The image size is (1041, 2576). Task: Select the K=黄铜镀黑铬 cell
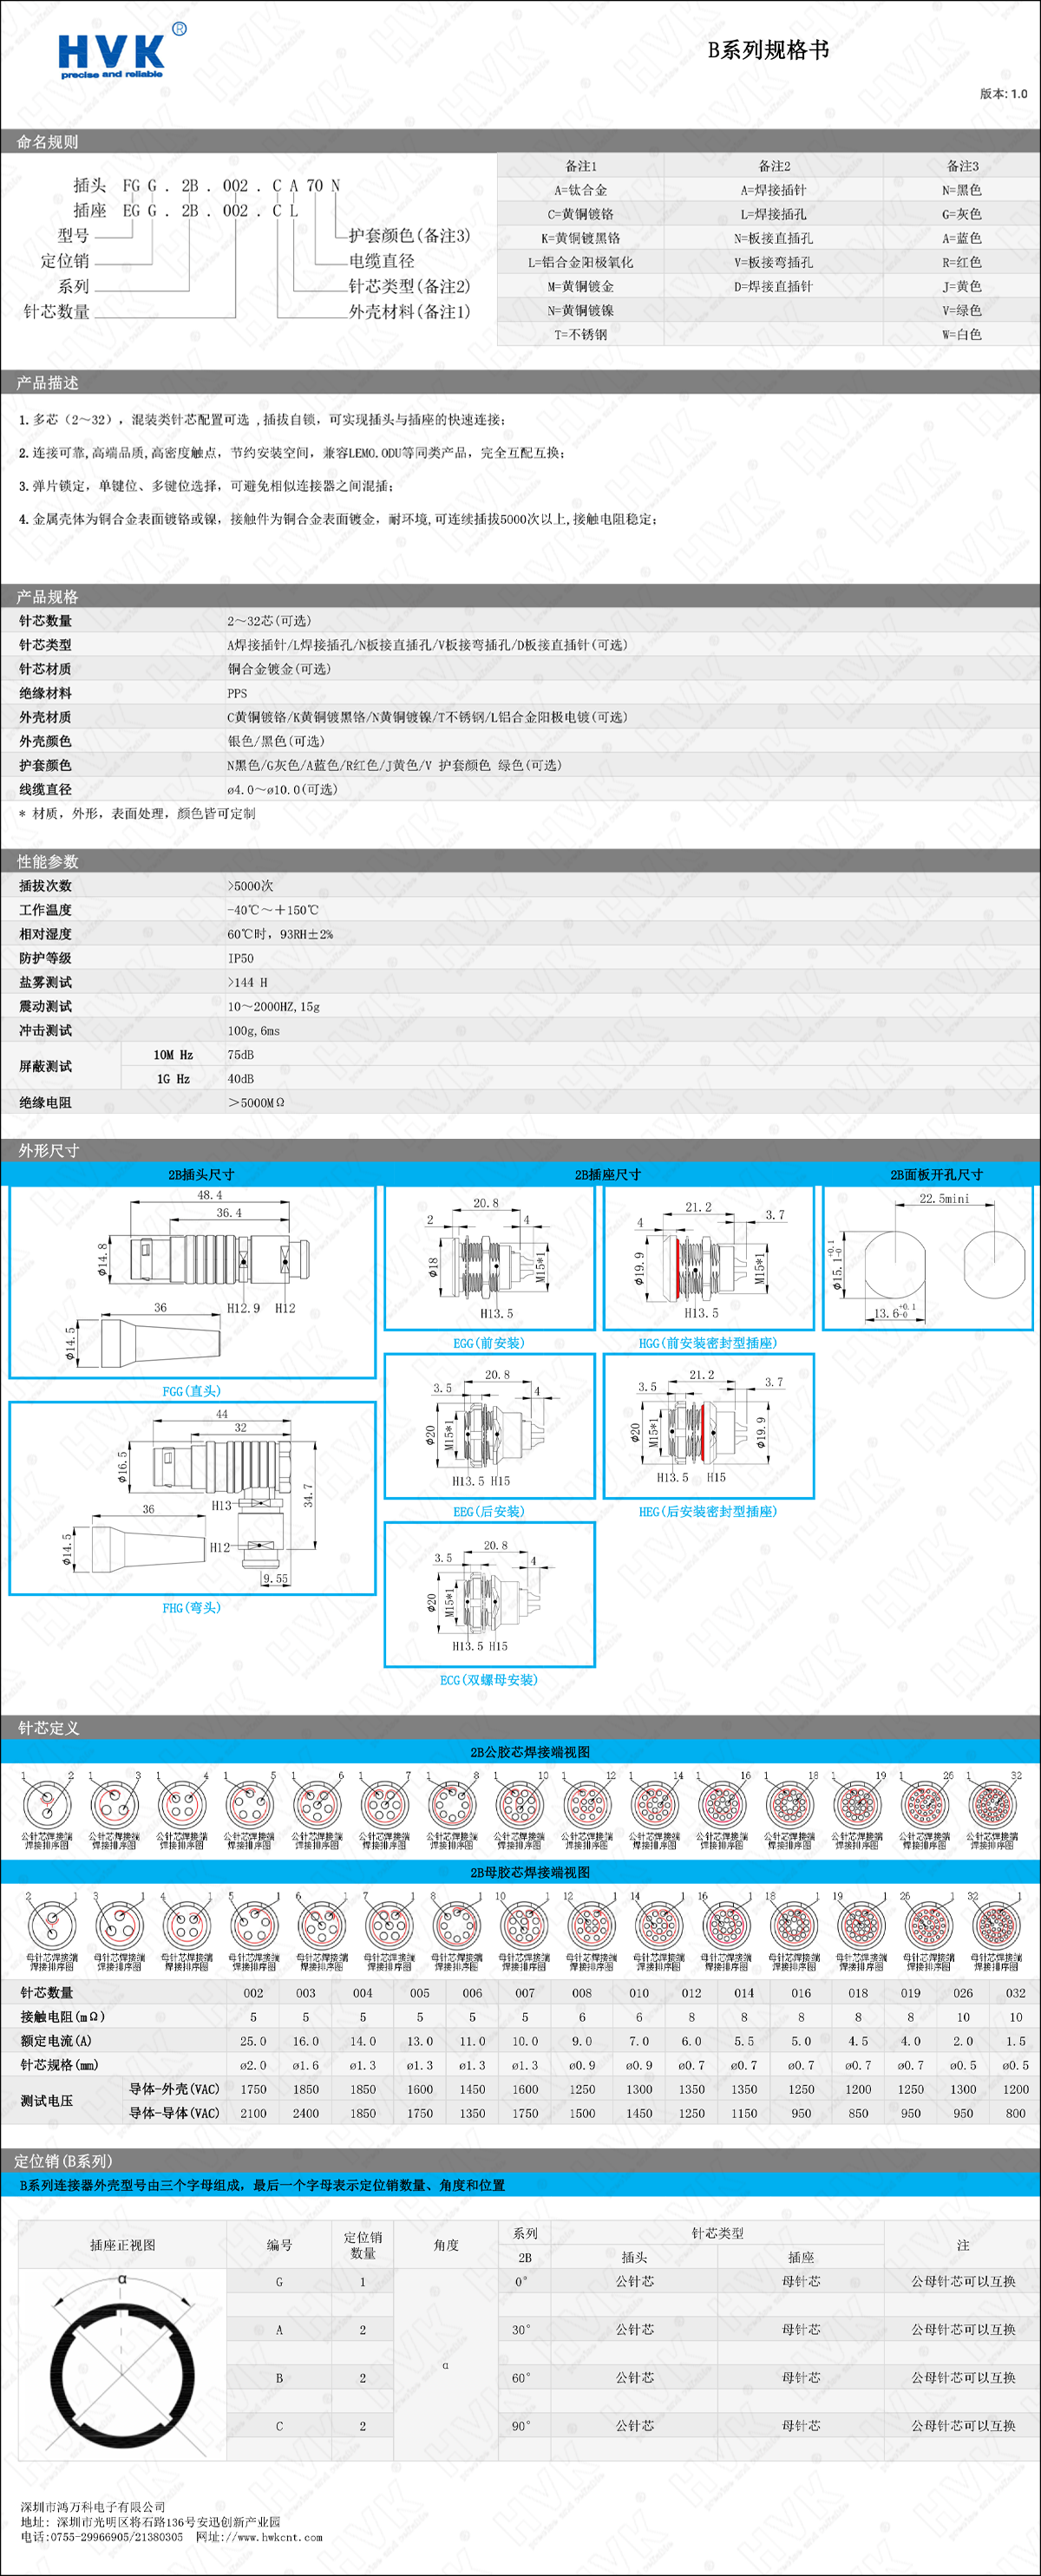pos(580,238)
